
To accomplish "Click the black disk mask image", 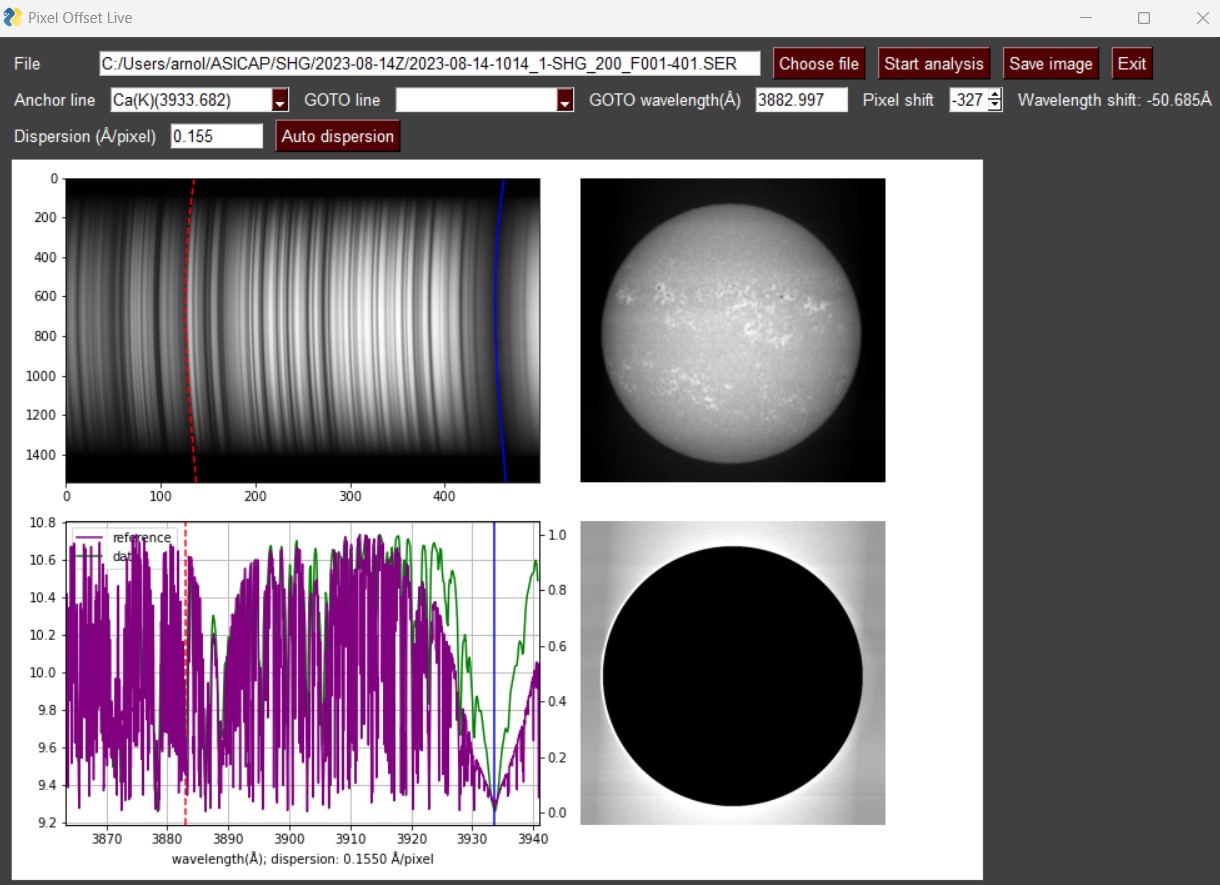I will pyautogui.click(x=732, y=673).
